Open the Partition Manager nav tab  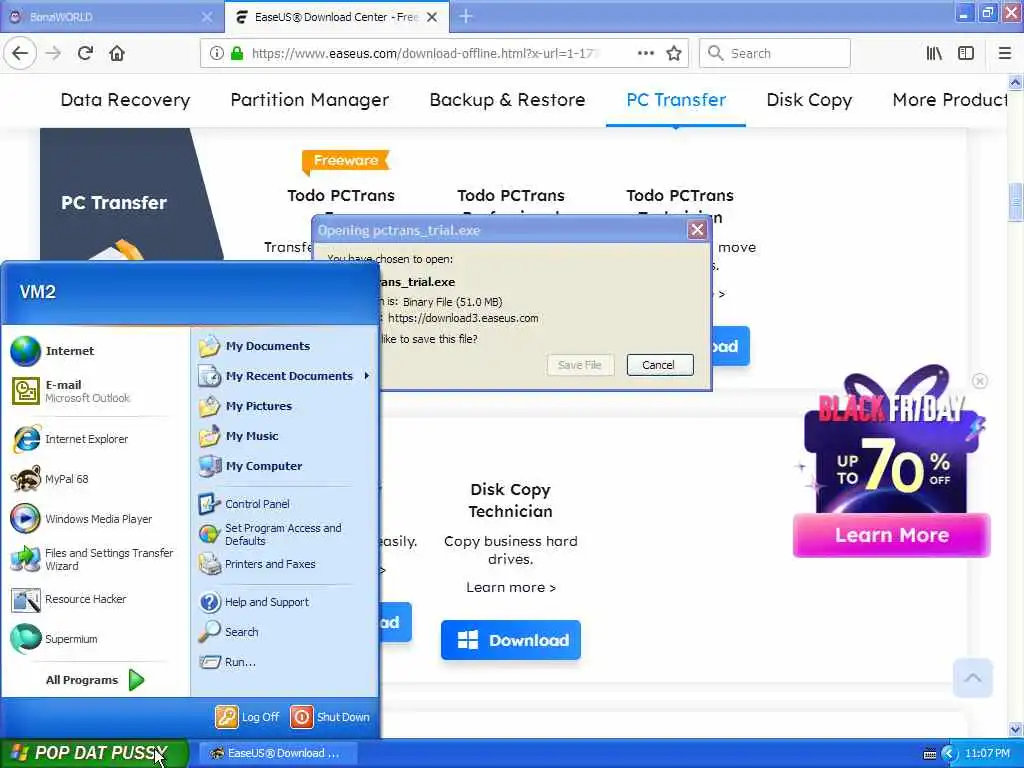(310, 100)
